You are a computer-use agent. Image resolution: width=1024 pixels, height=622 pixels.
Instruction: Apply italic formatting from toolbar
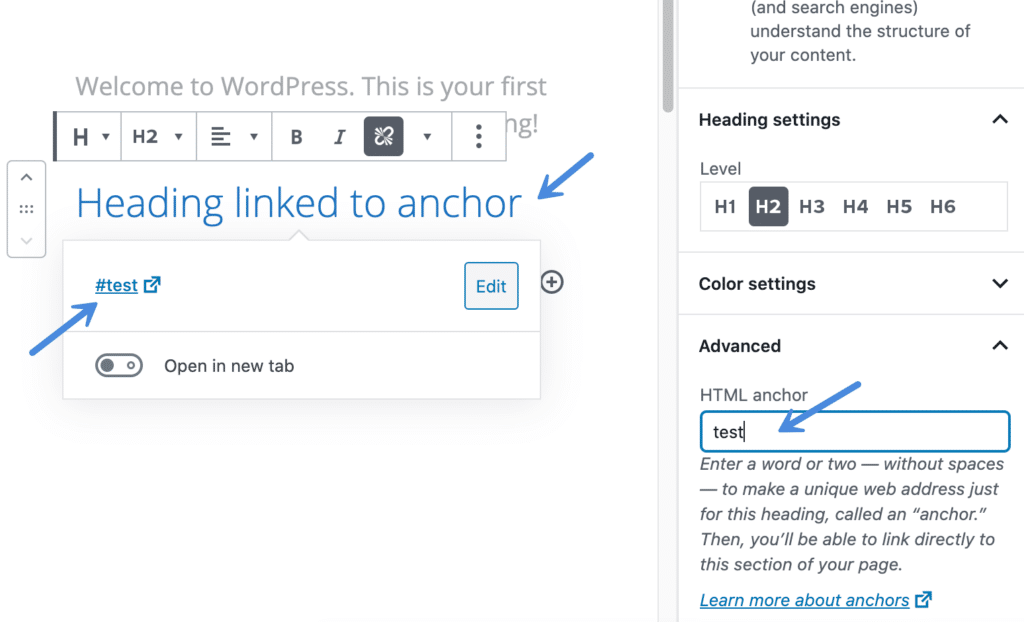[x=339, y=137]
